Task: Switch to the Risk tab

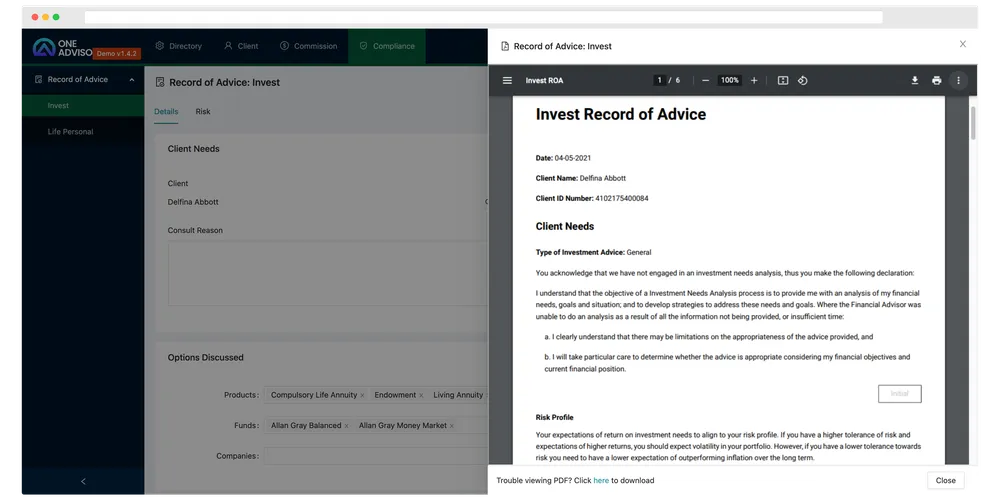Action: tap(203, 112)
